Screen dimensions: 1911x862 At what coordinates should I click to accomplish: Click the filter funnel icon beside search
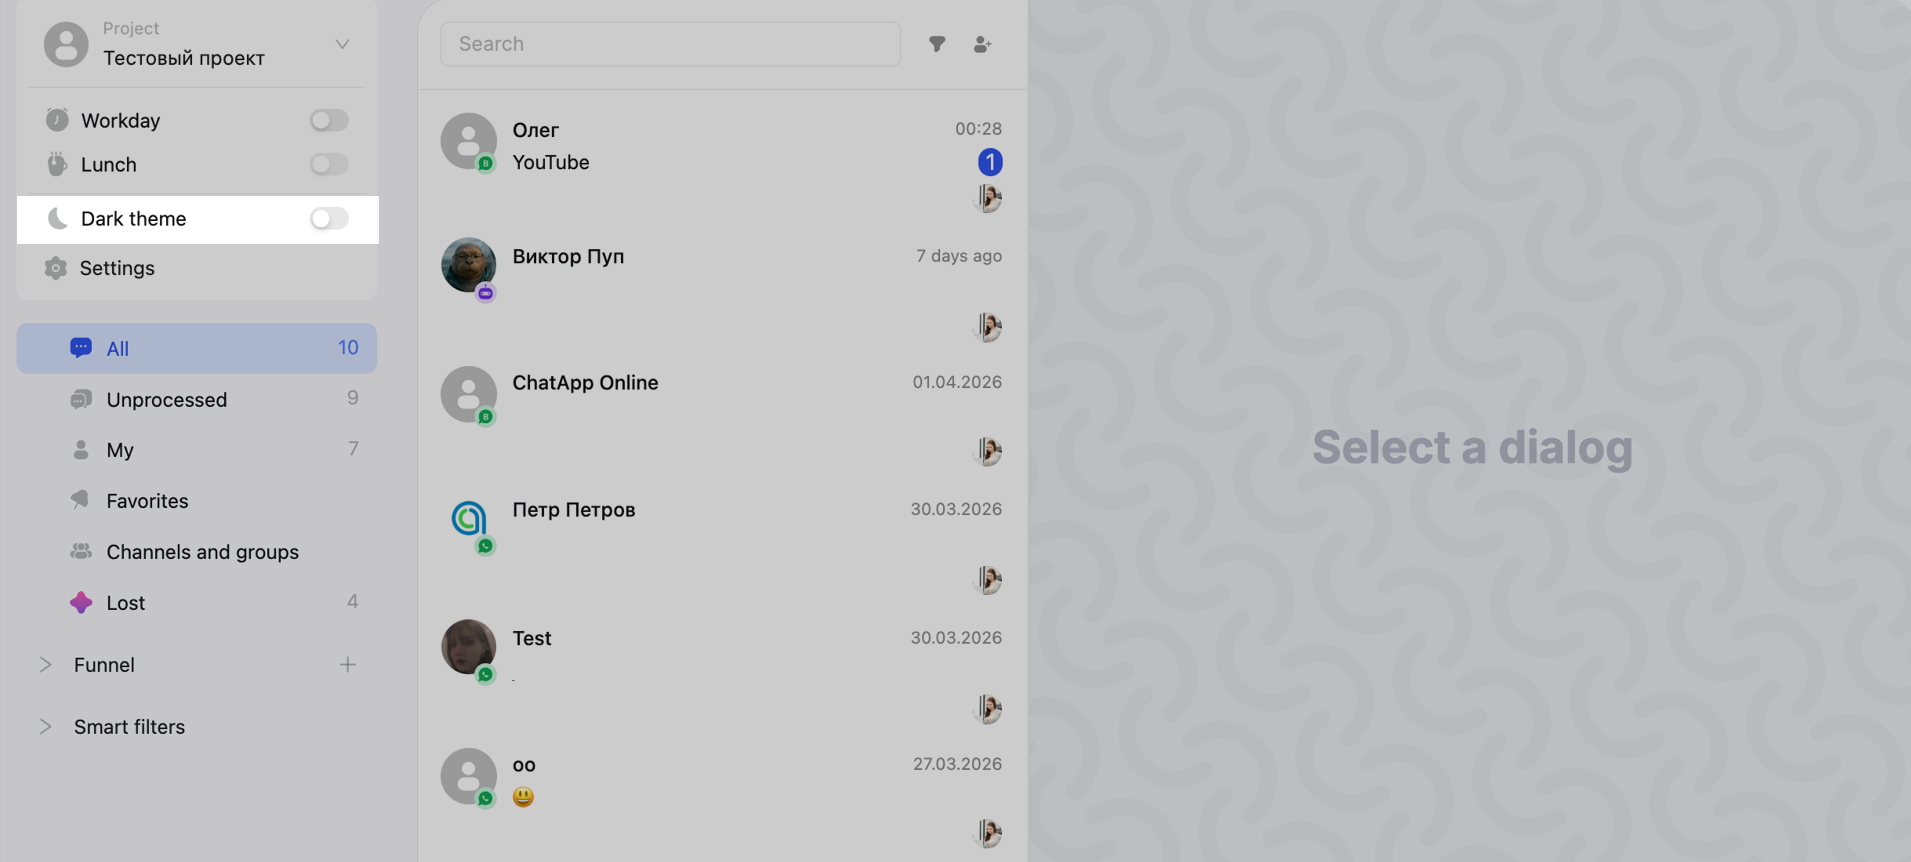[937, 44]
